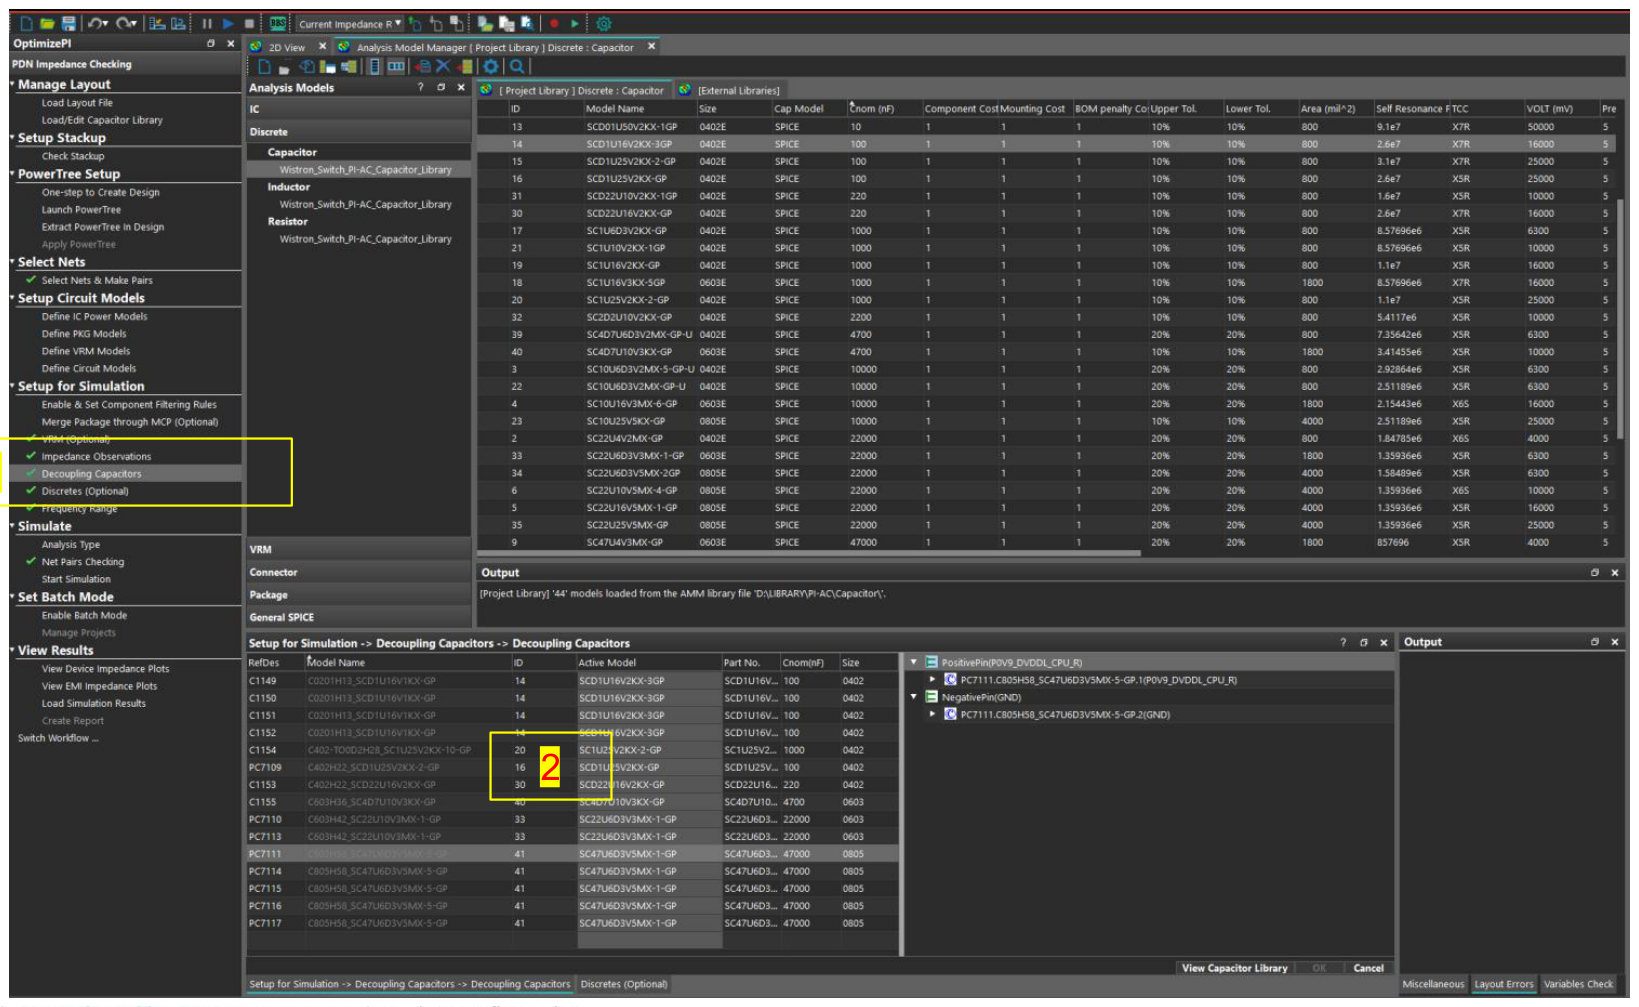Viewport: 1639px width, 1007px height.
Task: Click the Open folder icon in main toolbar
Action: tap(47, 23)
